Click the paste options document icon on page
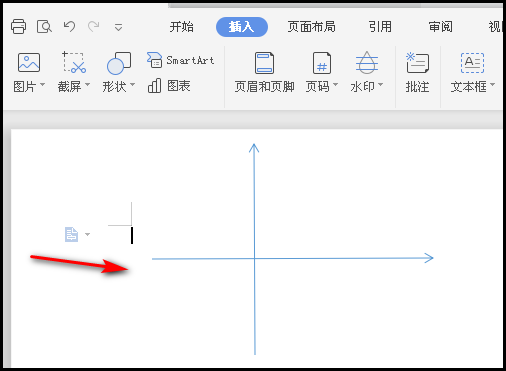 71,234
